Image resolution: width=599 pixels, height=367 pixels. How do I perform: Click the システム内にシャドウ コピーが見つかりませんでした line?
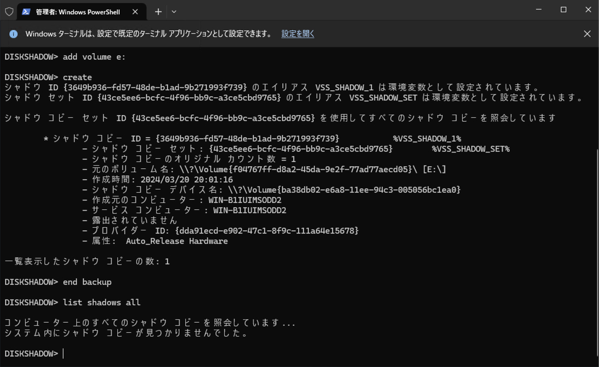point(126,333)
